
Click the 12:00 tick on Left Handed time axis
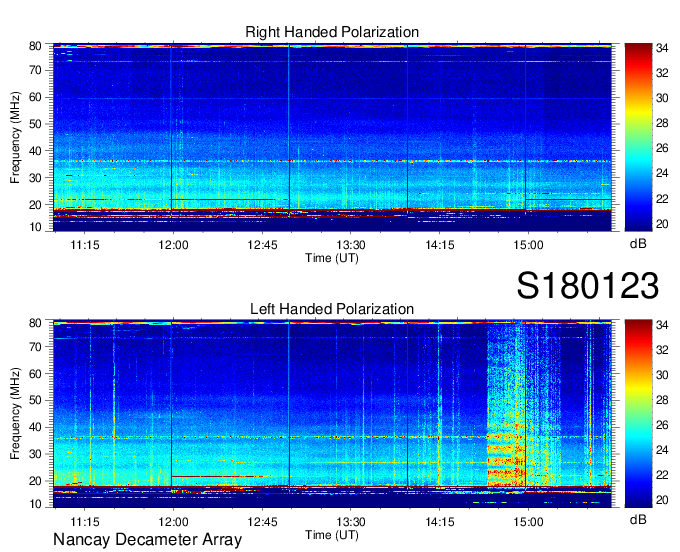[173, 522]
